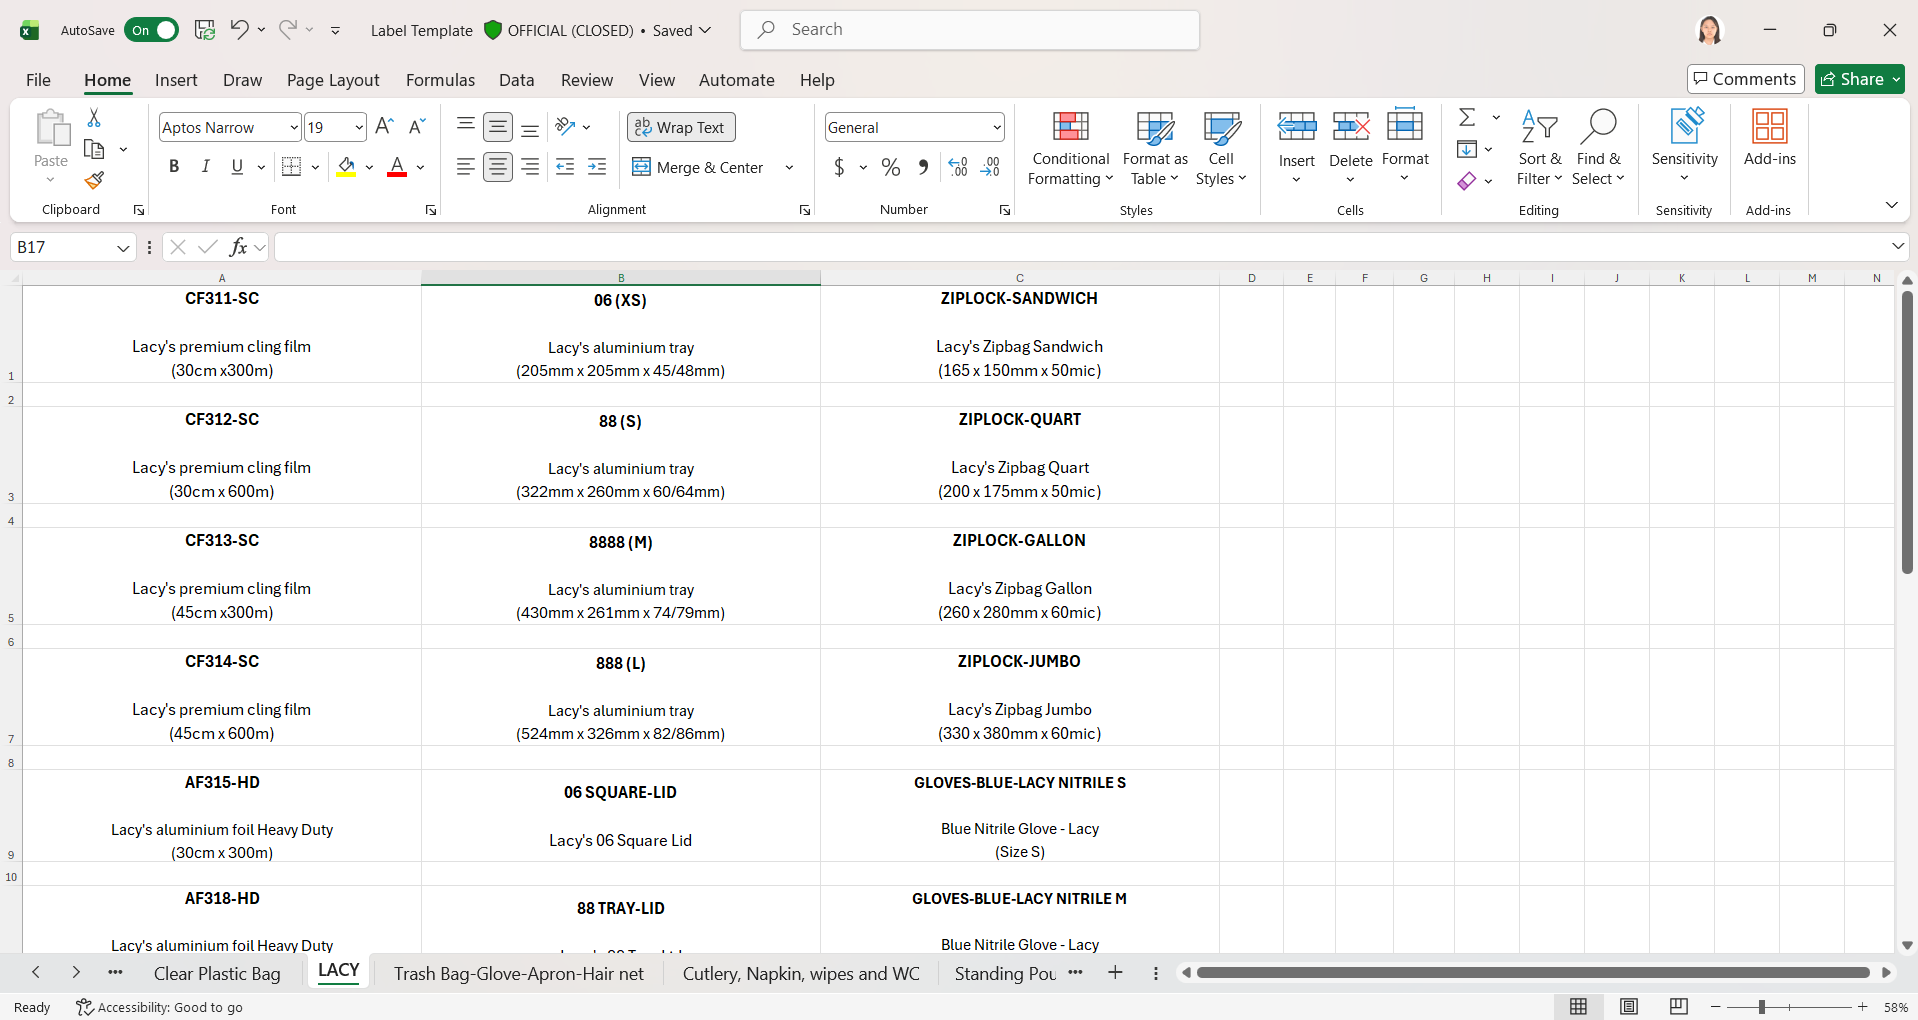
Task: Select the Format Painter brush
Action: (94, 180)
